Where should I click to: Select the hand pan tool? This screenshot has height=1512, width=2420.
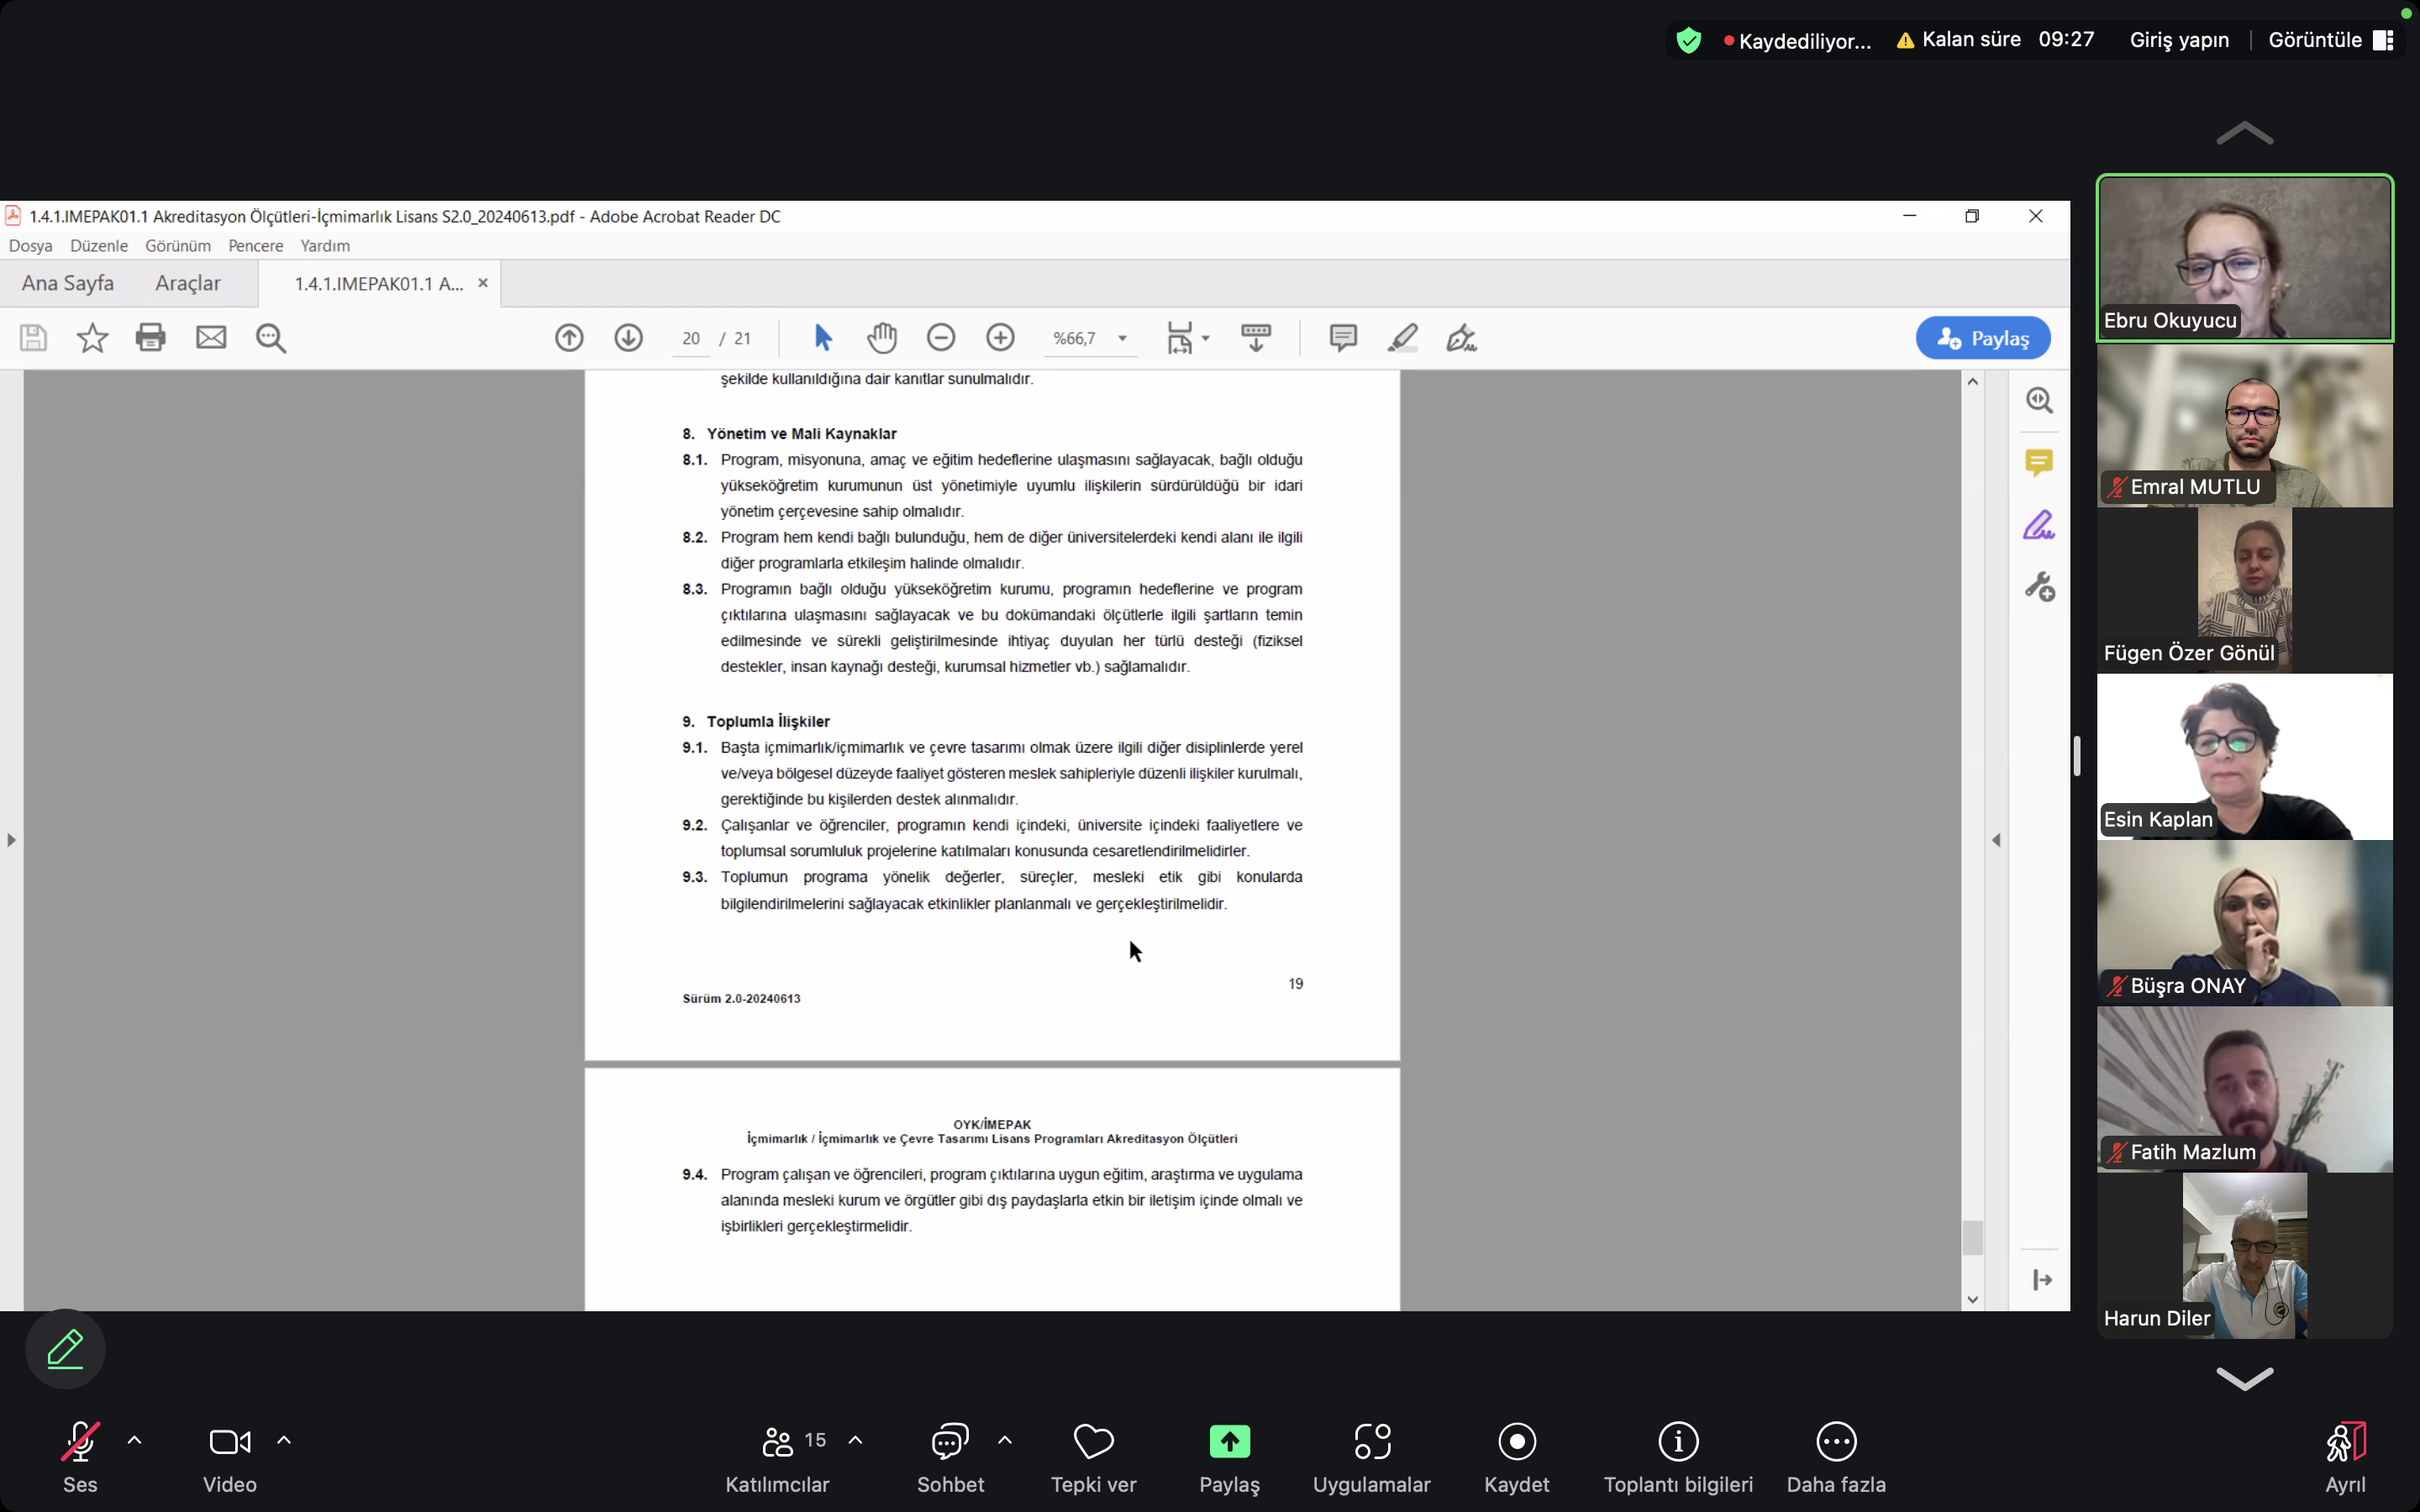point(881,338)
